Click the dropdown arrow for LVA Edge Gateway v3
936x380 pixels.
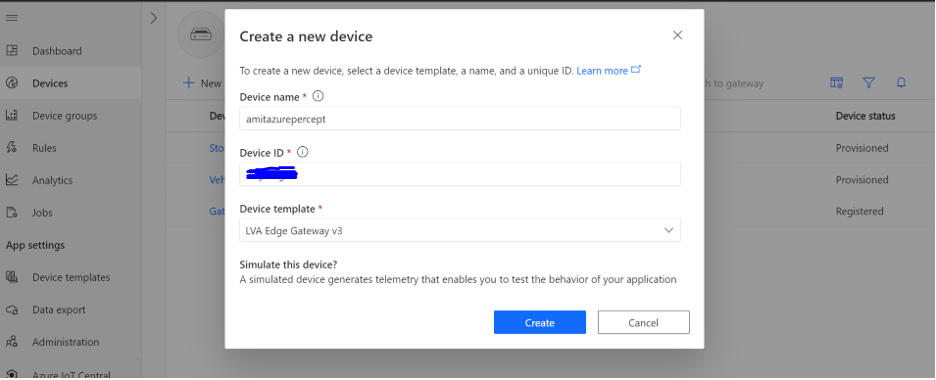(669, 230)
